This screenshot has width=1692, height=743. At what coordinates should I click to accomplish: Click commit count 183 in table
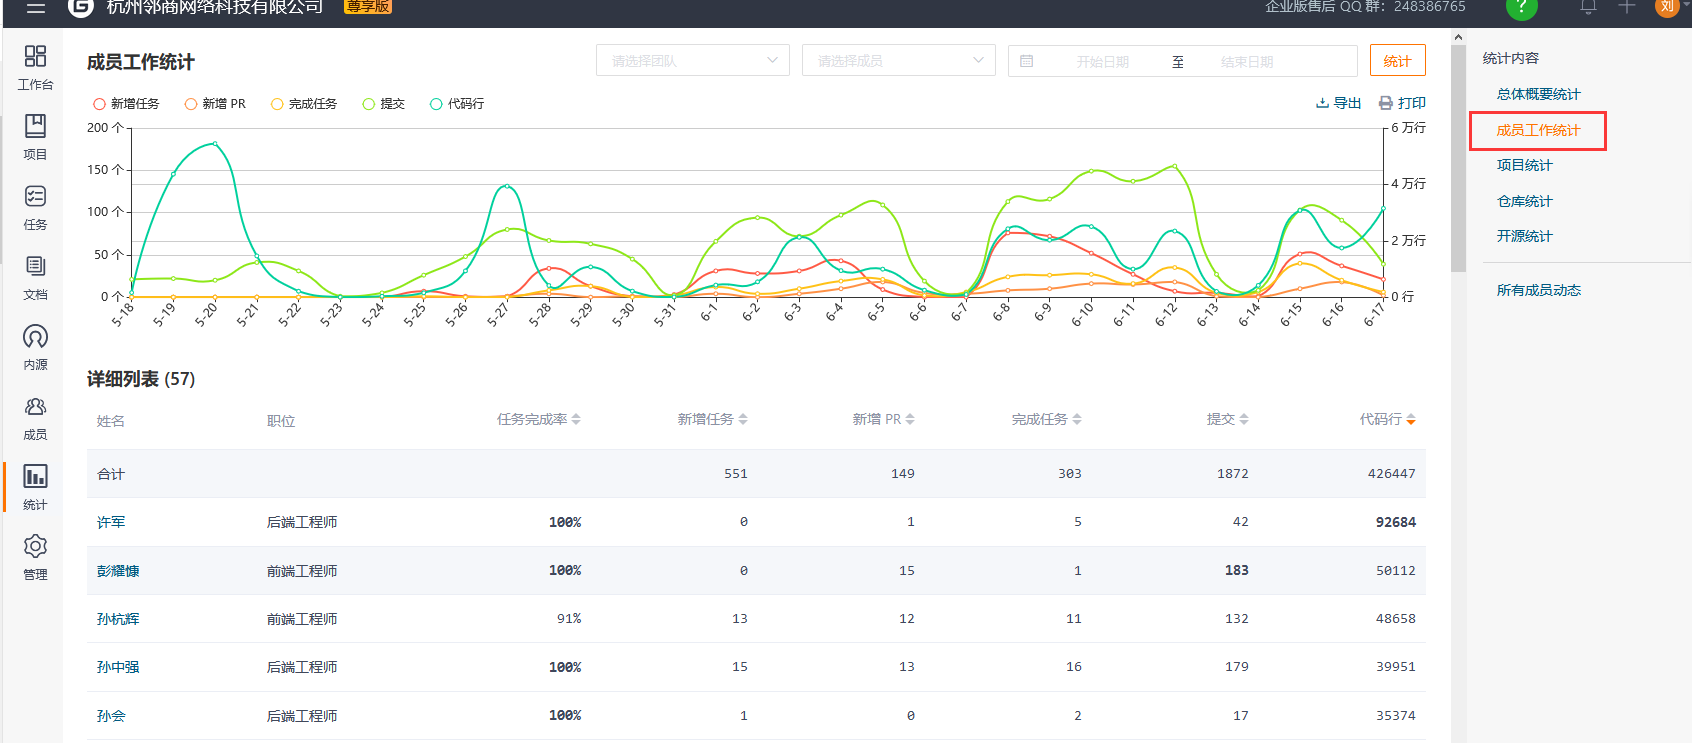[1236, 570]
